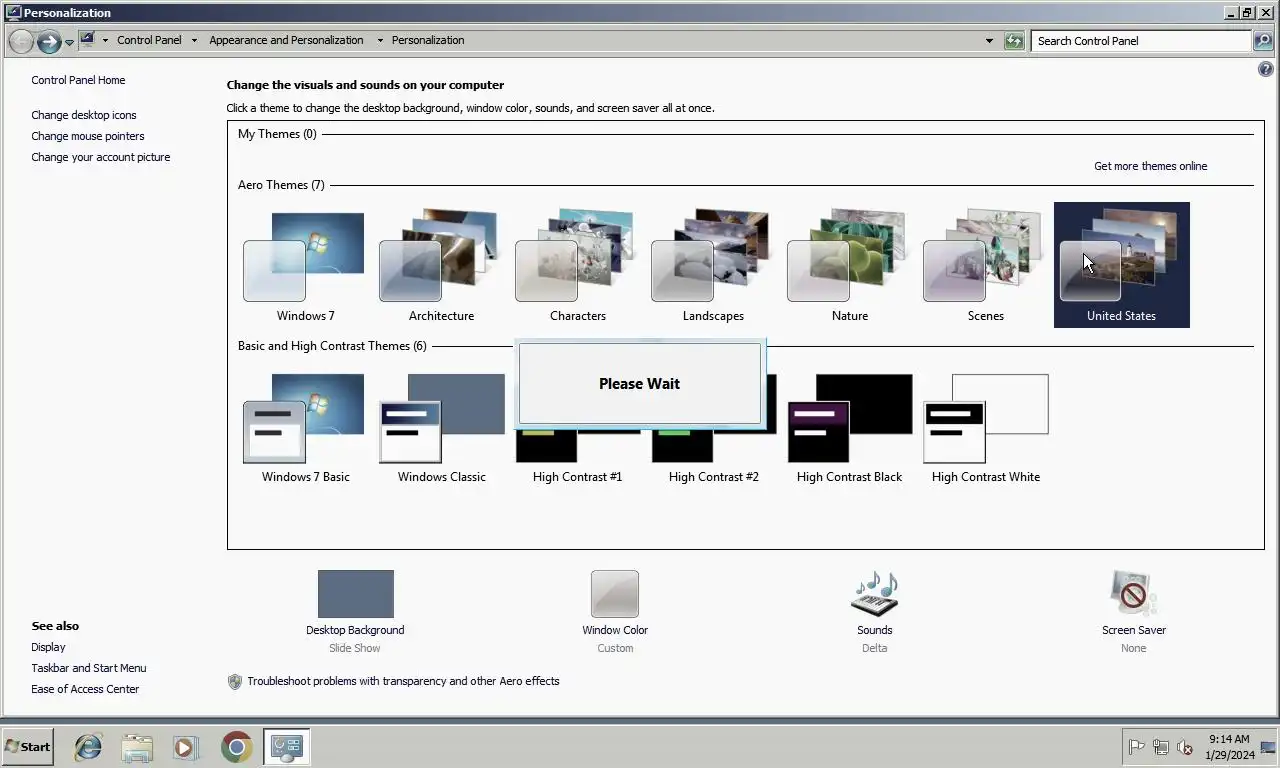
Task: Open Change mouse pointers link
Action: pyautogui.click(x=88, y=136)
